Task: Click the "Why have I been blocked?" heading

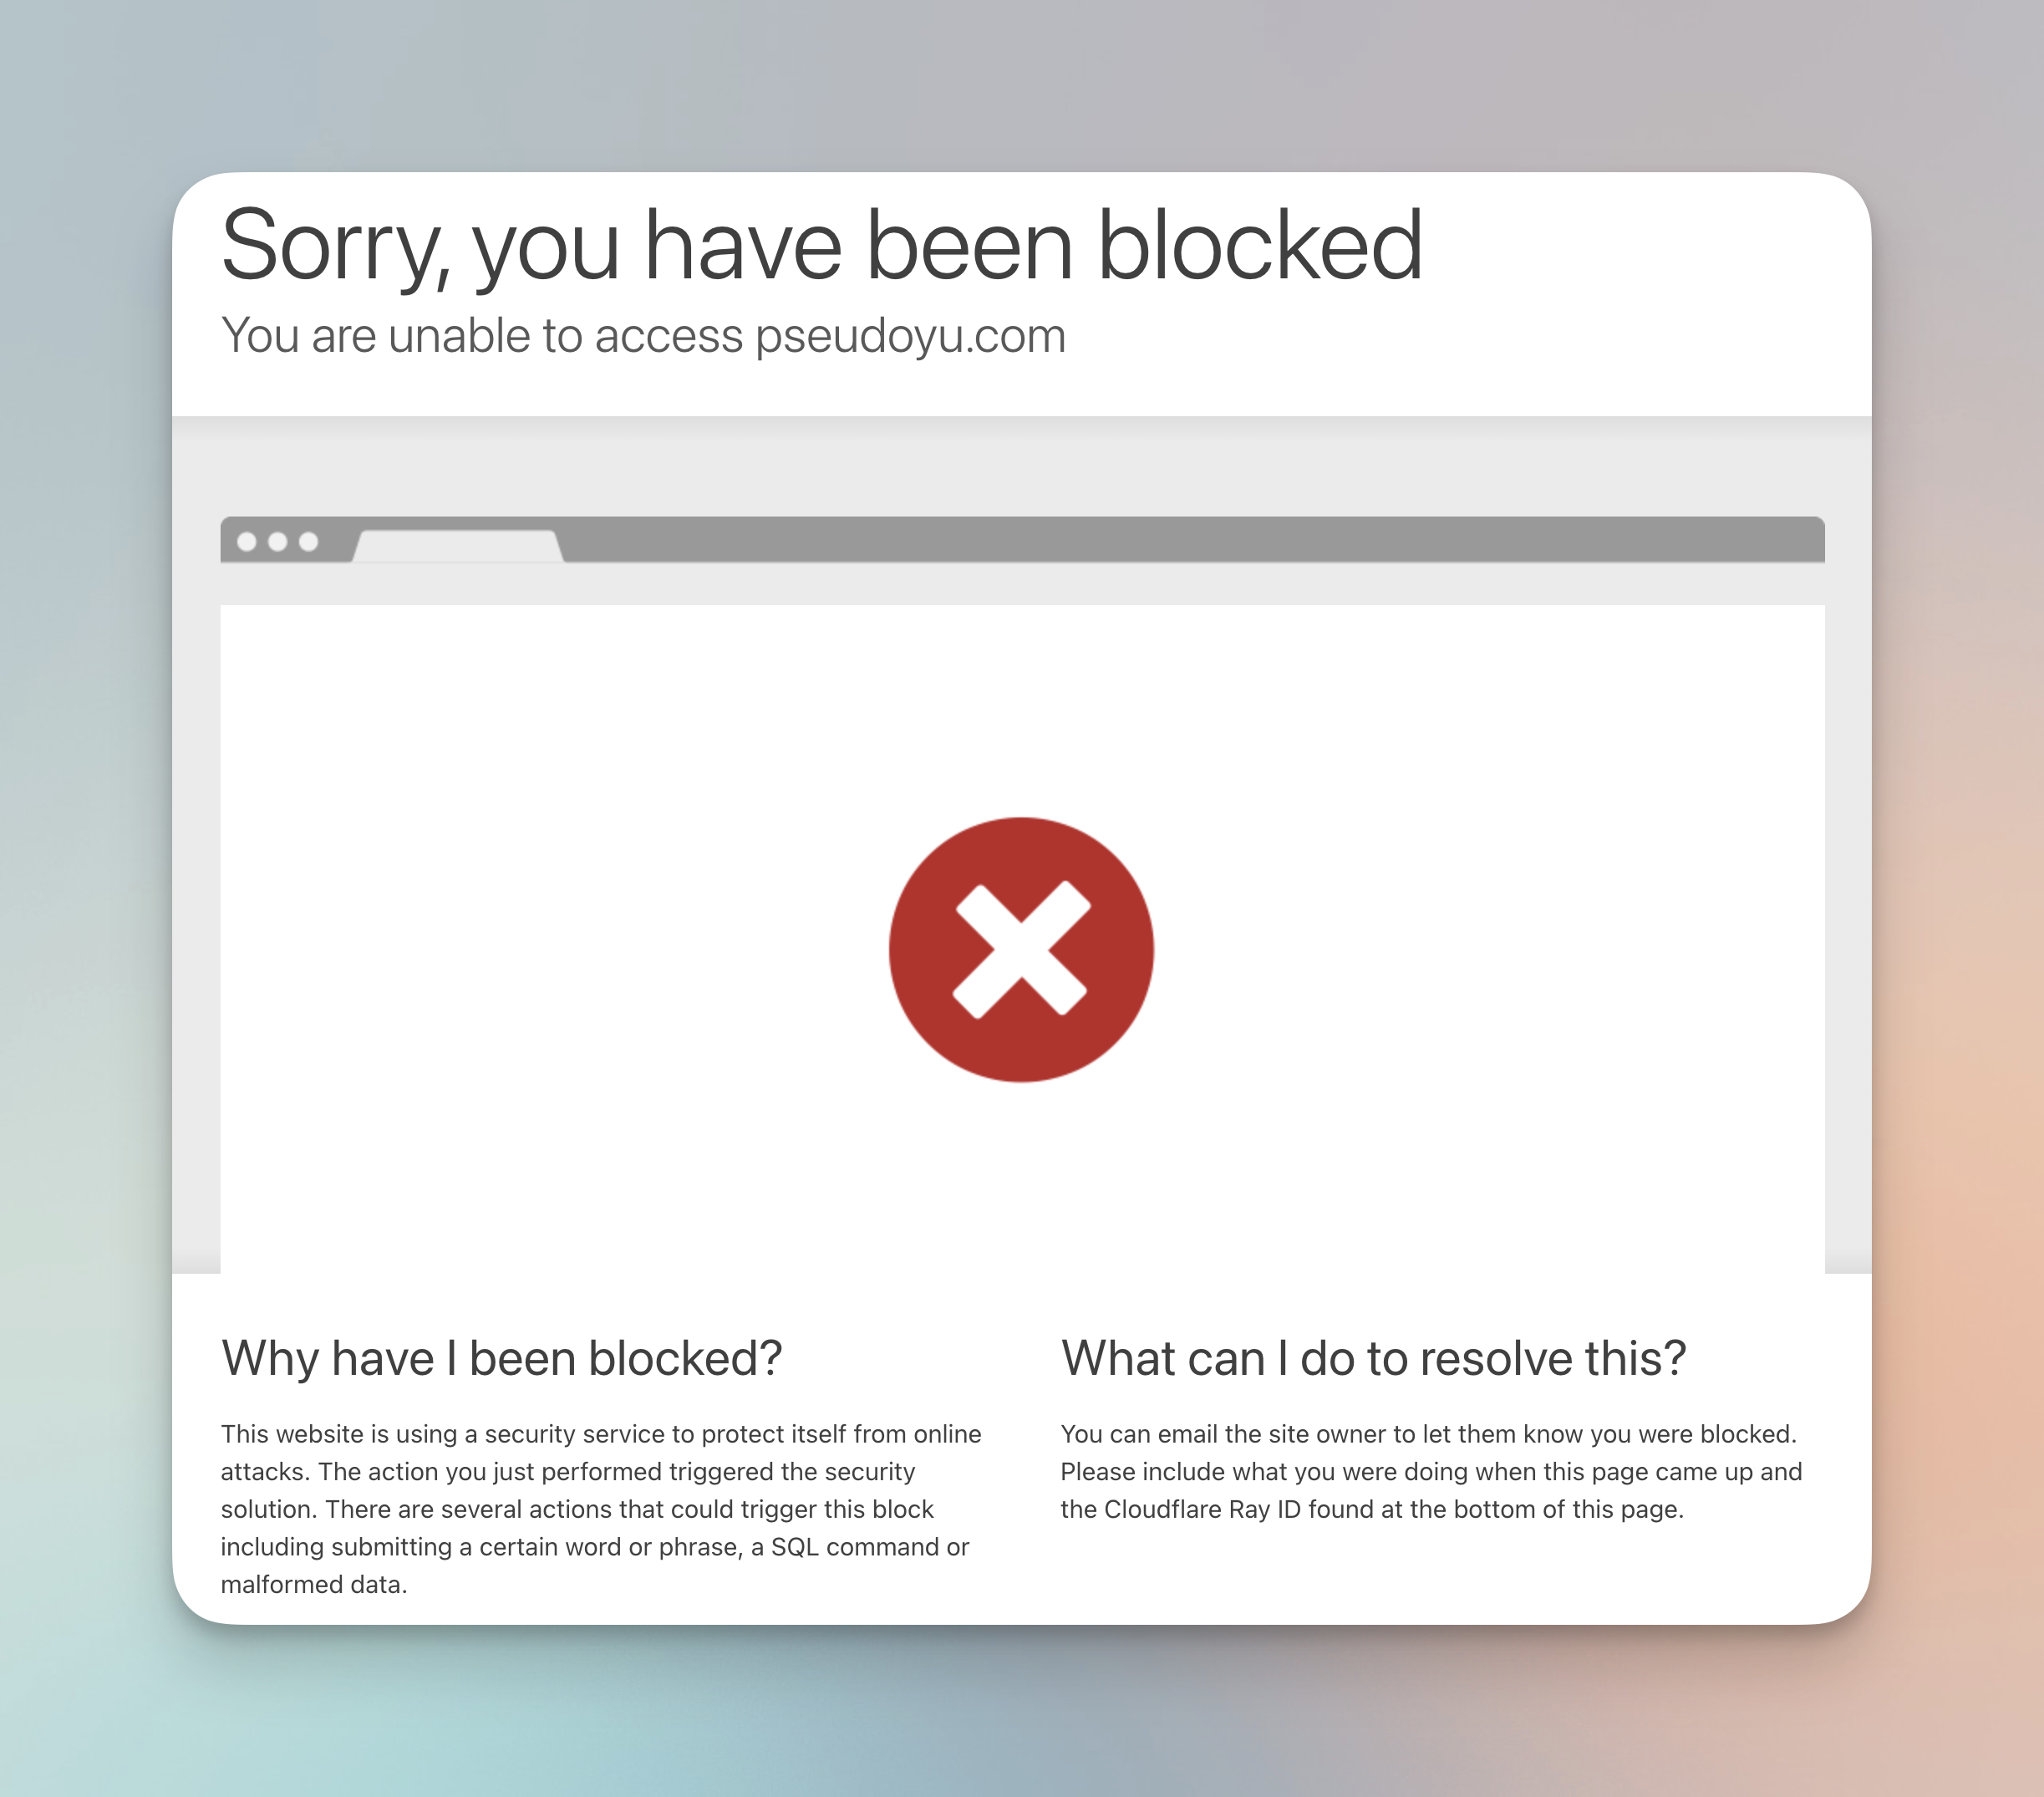Action: 501,1359
